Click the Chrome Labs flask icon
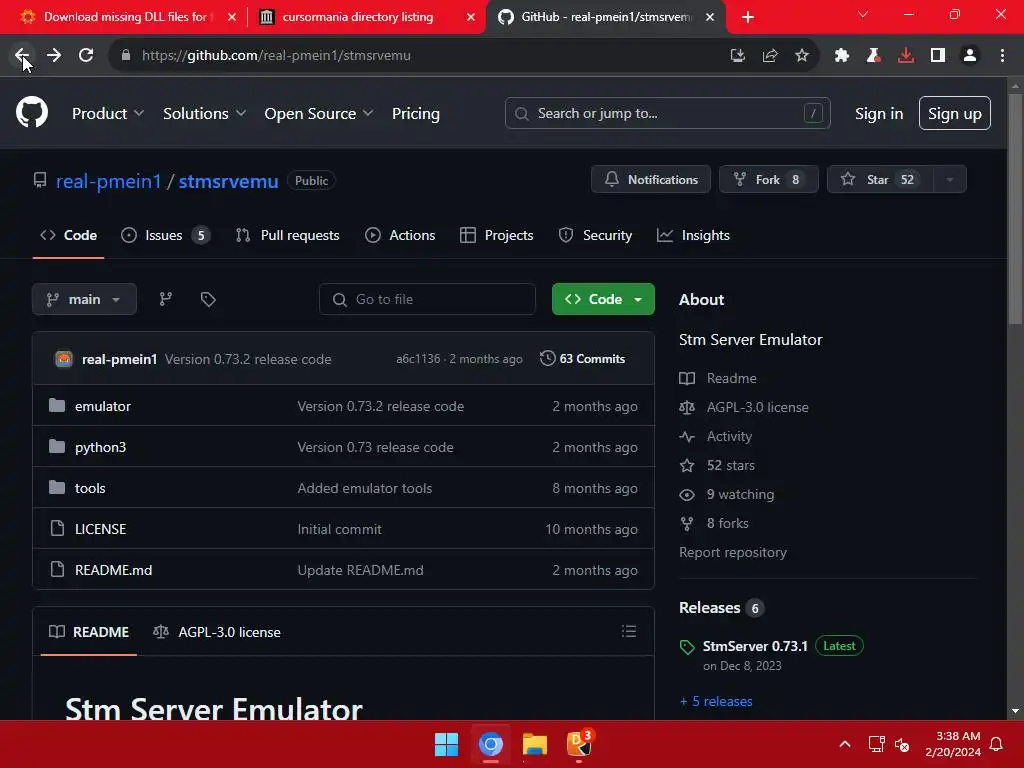Screen dimensions: 1024x768 pyautogui.click(x=874, y=56)
